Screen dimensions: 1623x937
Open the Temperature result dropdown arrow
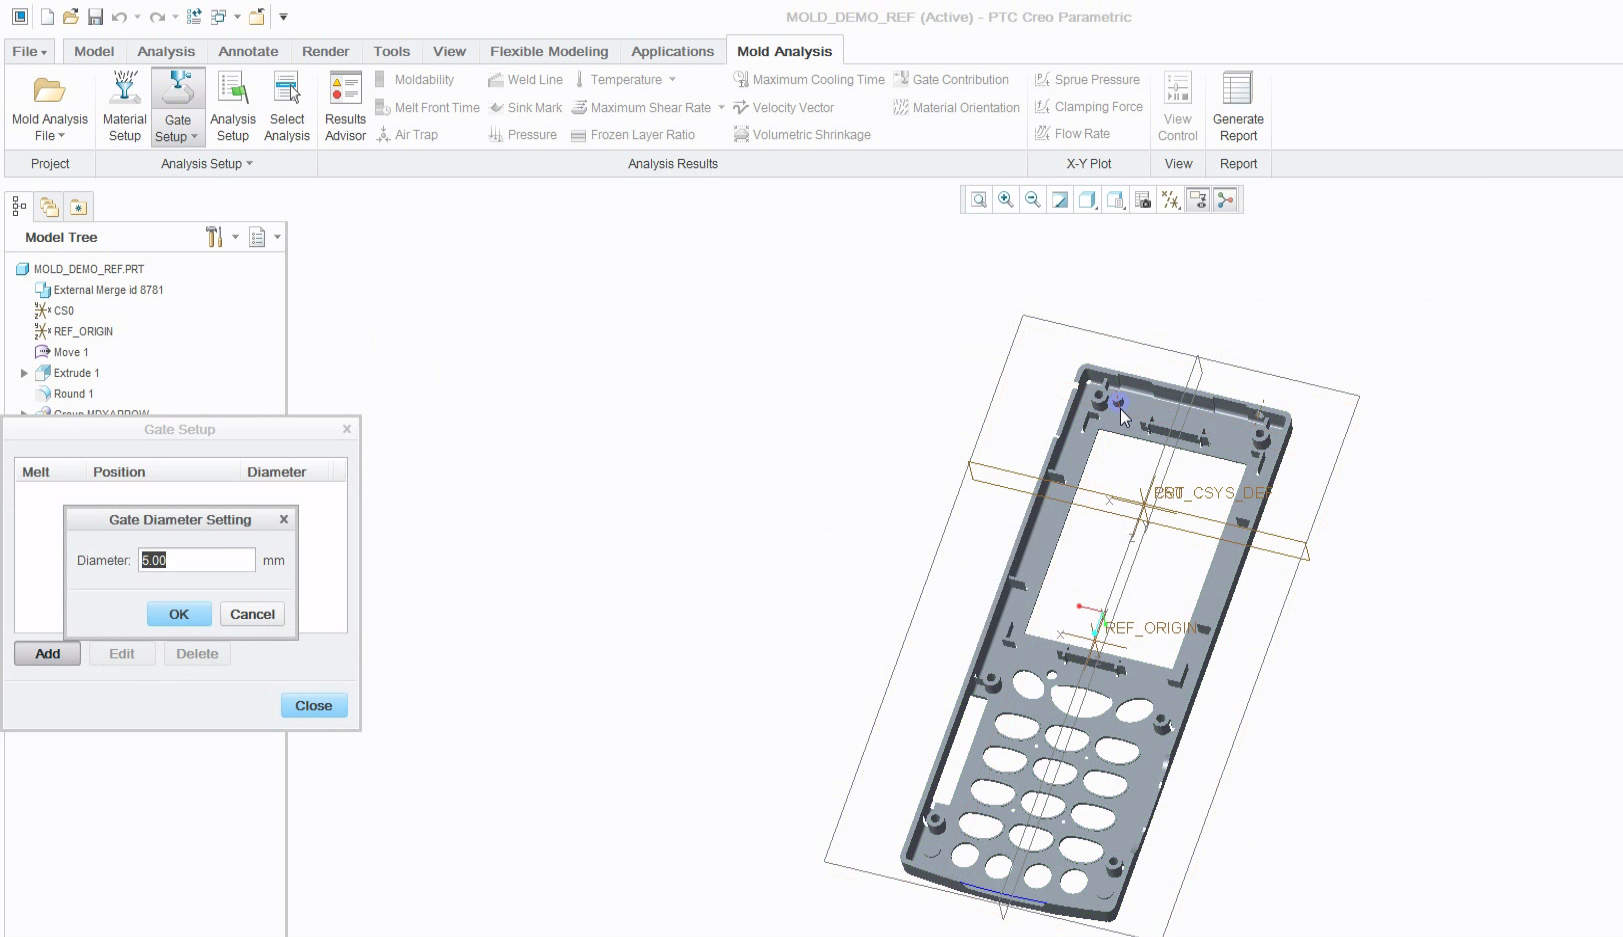672,79
